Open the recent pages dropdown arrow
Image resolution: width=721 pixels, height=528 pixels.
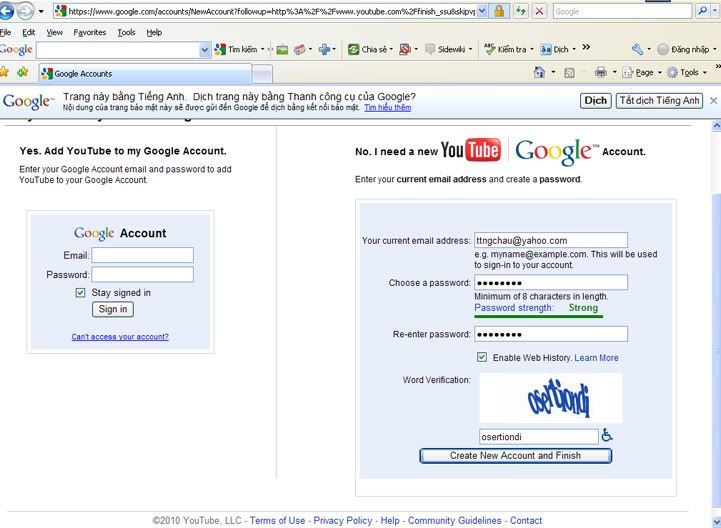(x=41, y=11)
